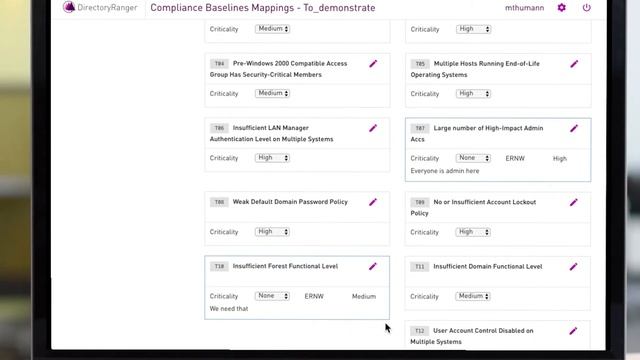Screen dimensions: 640x360
Task: Click 'We need that' comment text
Action: [x=229, y=309]
